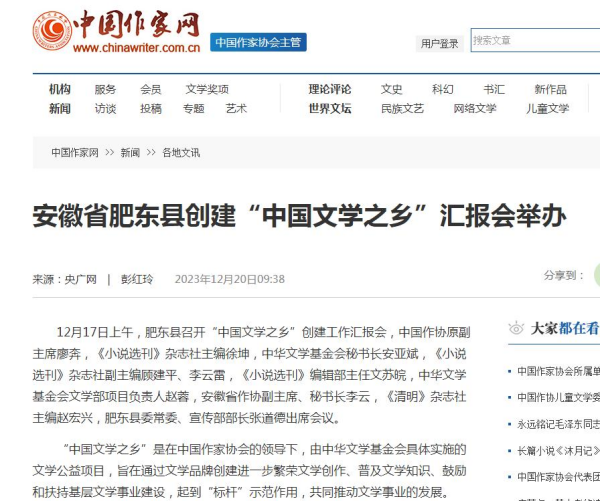
Task: Open sidebar link 永远铭记毛泽东同志
Action: (x=558, y=424)
